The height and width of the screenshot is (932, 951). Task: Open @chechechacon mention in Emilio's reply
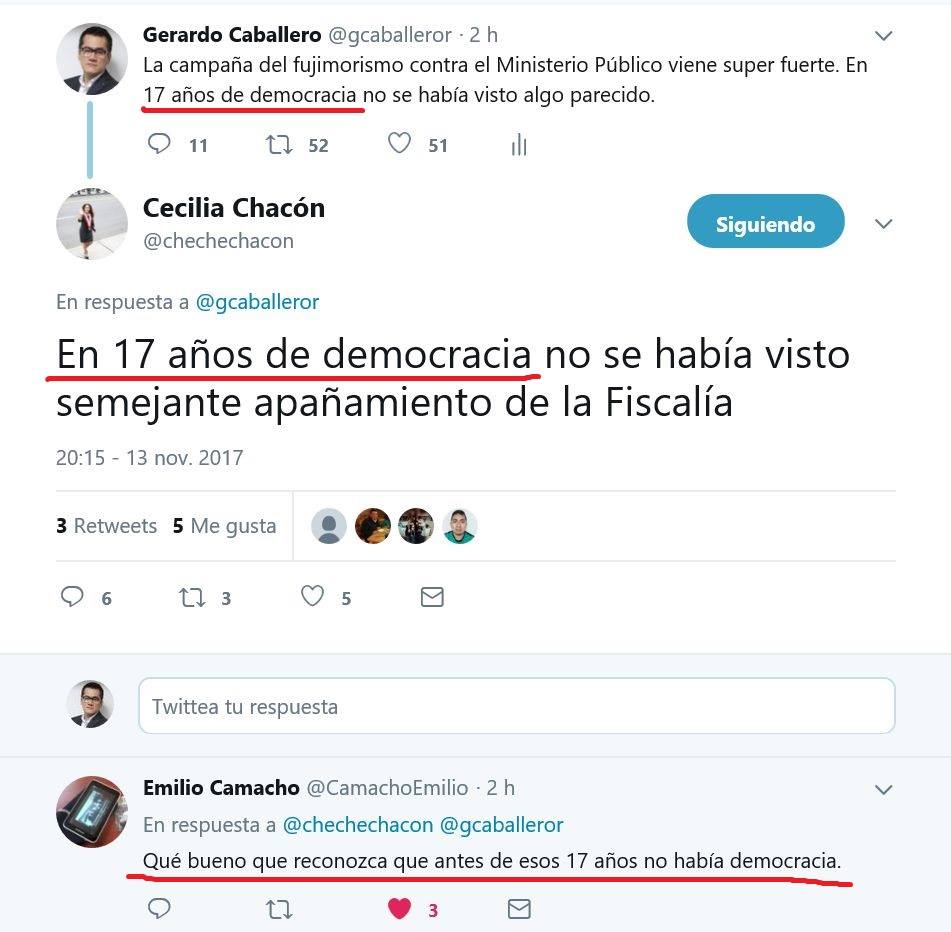358,825
